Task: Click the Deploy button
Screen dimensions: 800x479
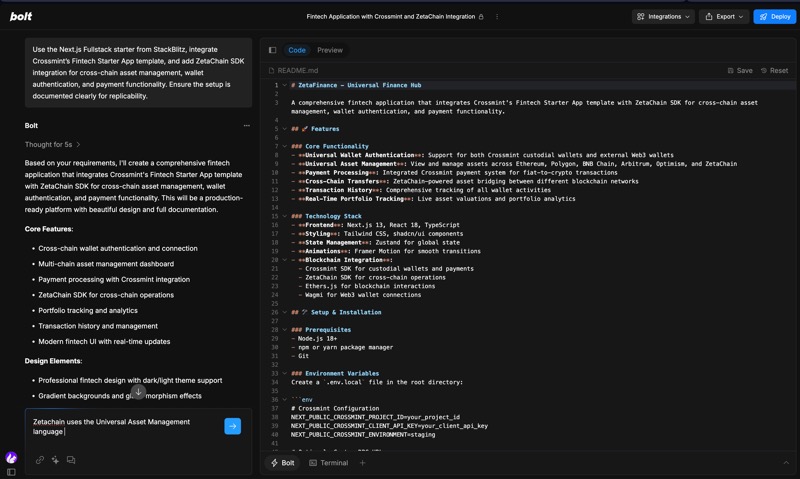Action: pos(775,17)
